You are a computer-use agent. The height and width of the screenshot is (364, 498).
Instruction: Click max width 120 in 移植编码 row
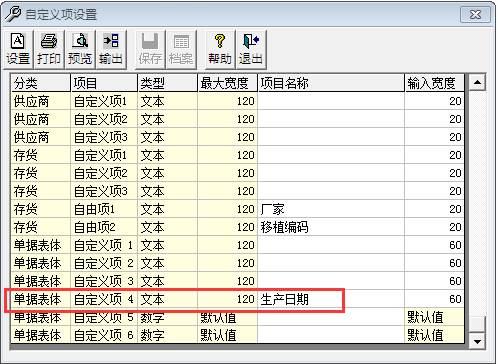pos(228,227)
